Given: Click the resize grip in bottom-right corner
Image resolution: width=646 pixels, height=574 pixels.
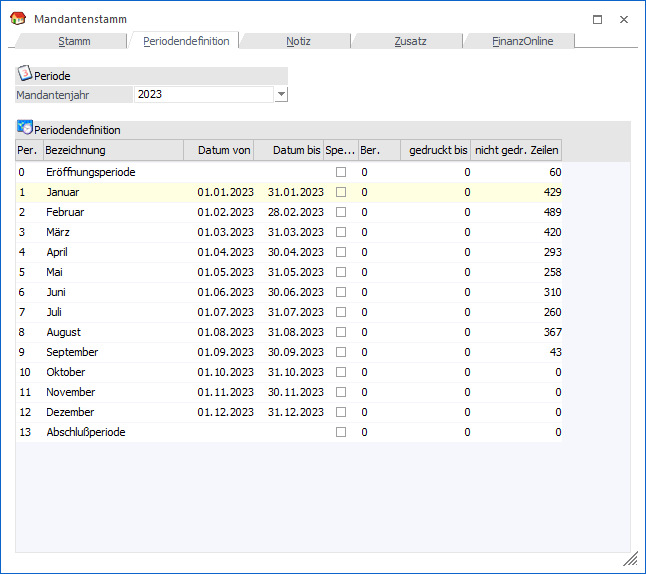Looking at the screenshot, I should point(630,559).
